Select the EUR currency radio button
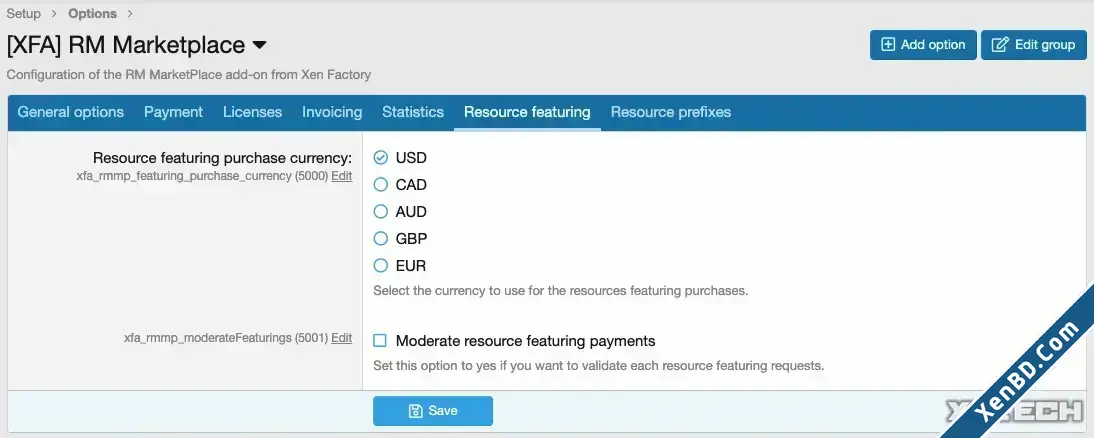Image resolution: width=1094 pixels, height=438 pixels. click(380, 266)
